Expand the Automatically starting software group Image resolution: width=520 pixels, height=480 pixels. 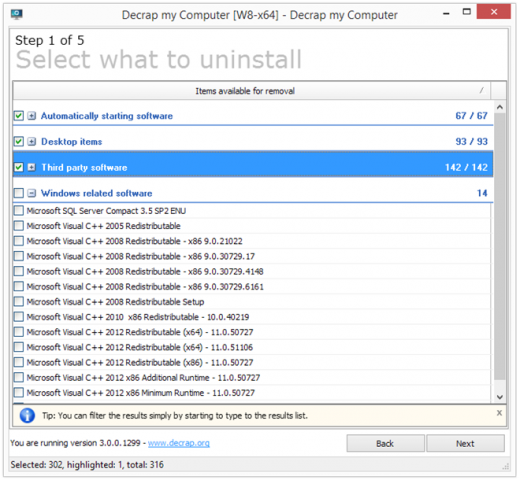click(32, 116)
